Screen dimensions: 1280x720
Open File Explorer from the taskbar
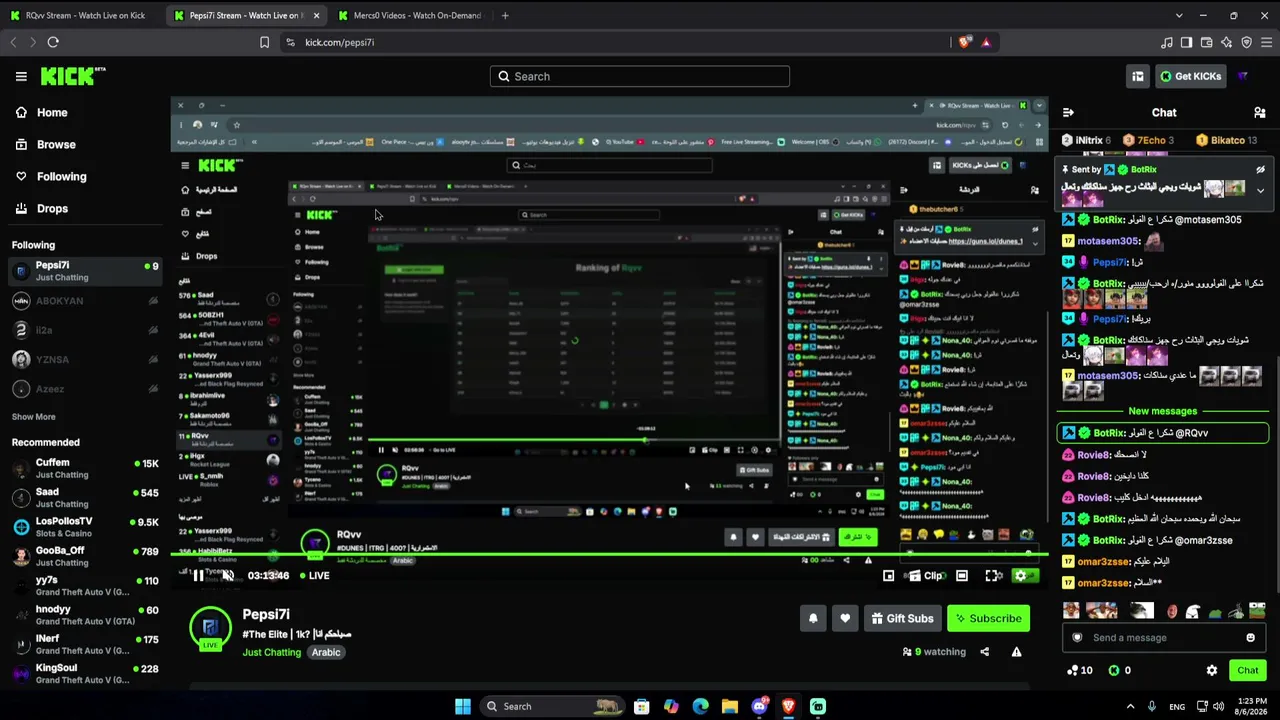[x=730, y=706]
